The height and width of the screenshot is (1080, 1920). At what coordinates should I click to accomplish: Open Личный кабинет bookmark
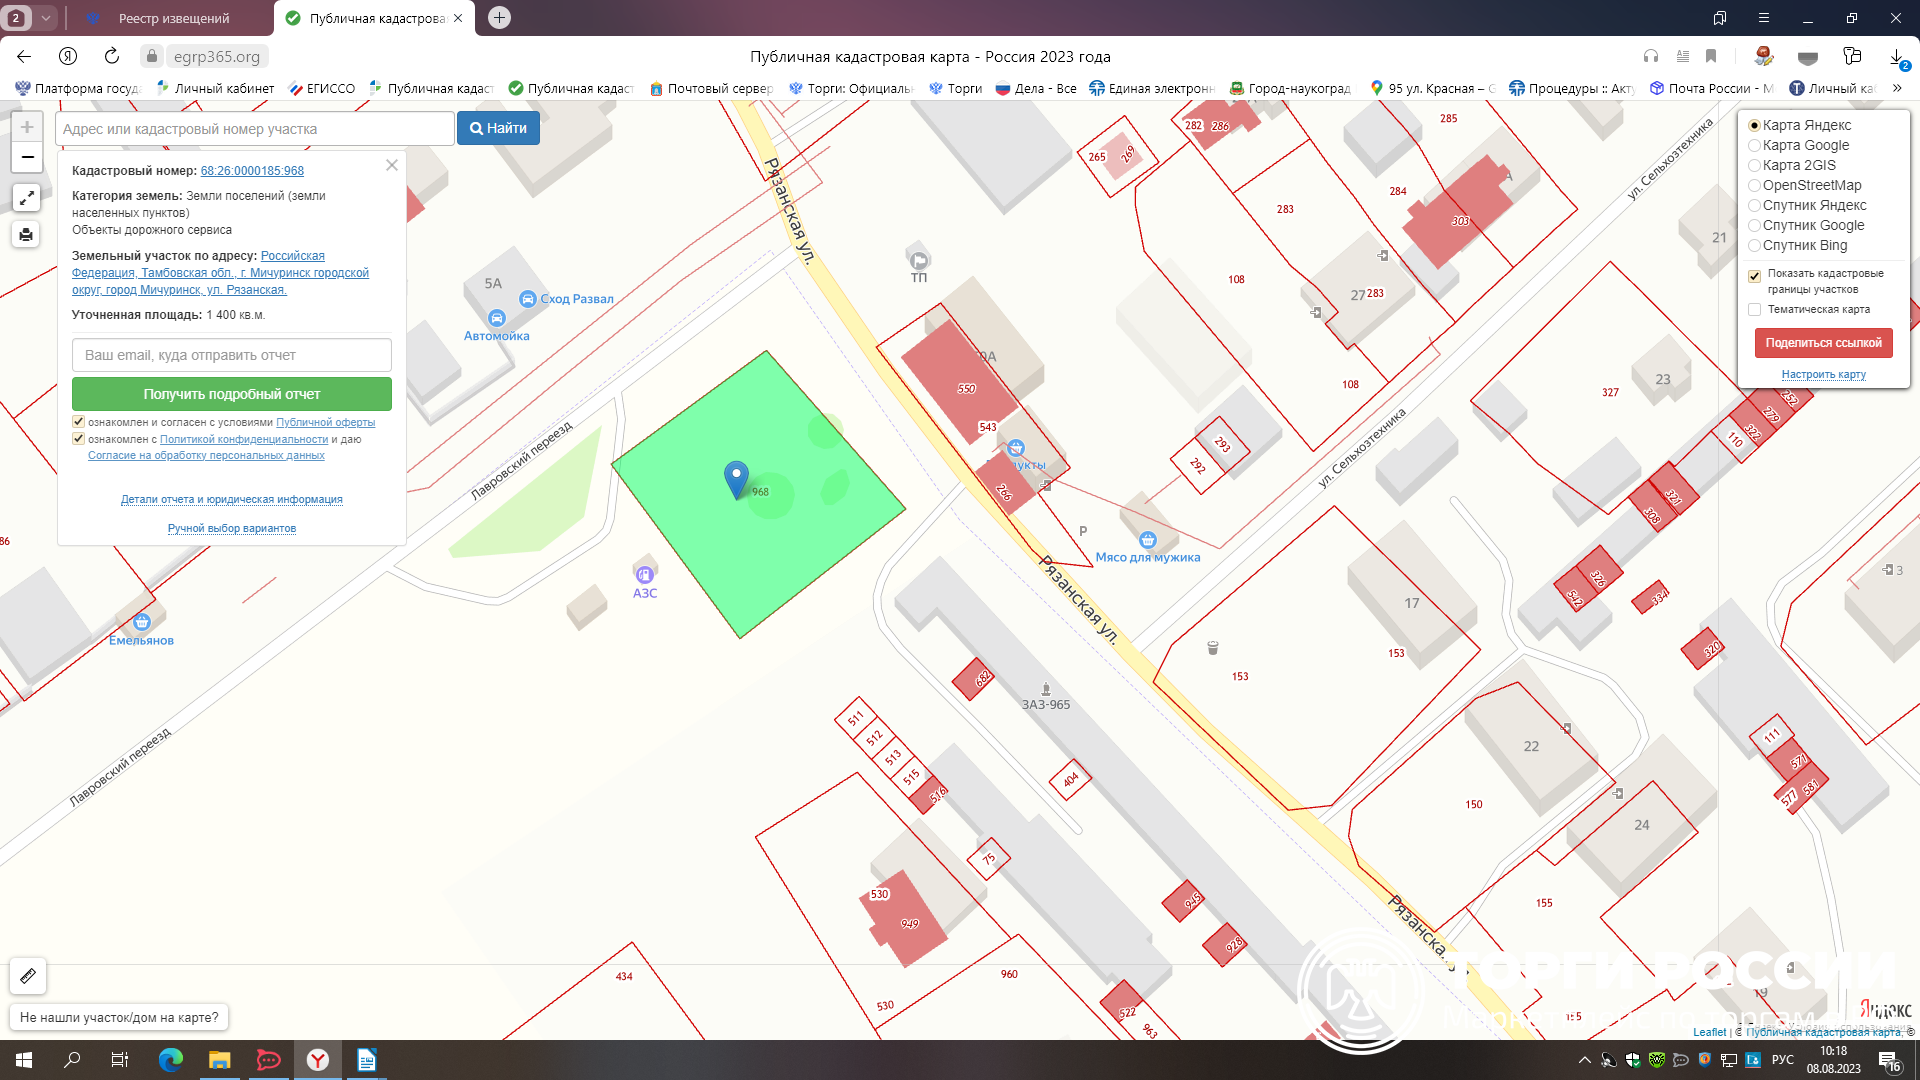click(x=215, y=88)
